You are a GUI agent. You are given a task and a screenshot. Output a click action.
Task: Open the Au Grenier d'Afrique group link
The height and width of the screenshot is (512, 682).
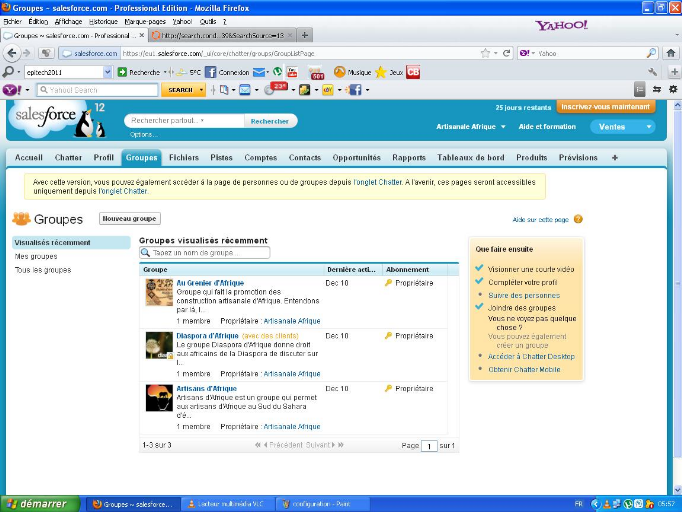[x=210, y=283]
